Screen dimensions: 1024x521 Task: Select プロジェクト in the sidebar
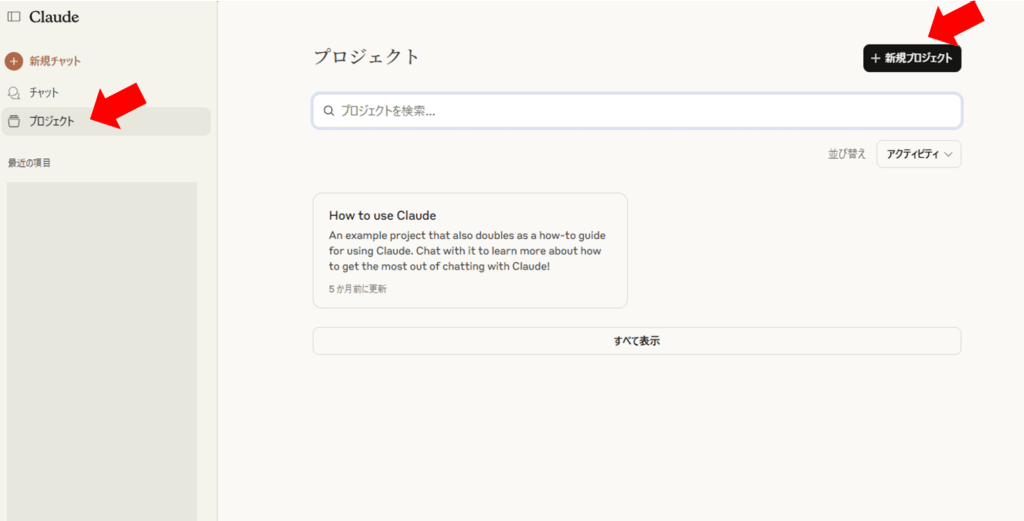(x=106, y=121)
